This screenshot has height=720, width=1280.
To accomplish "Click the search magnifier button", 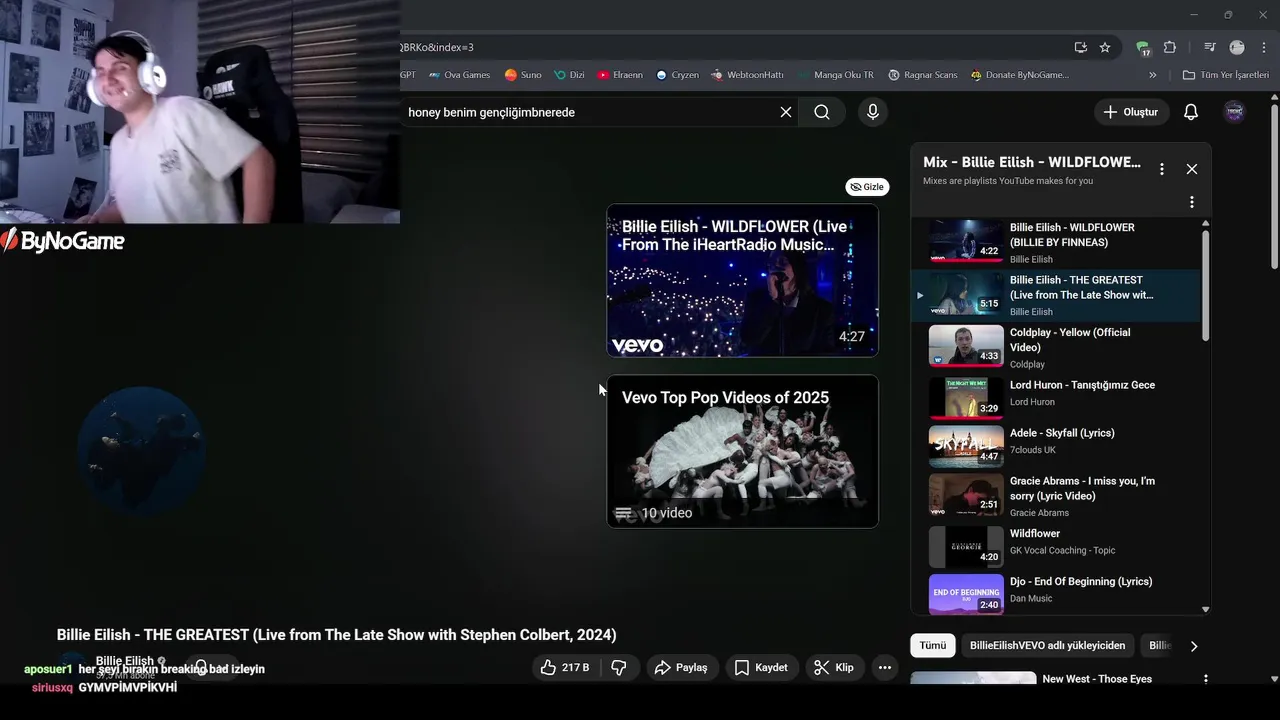I will 822,112.
